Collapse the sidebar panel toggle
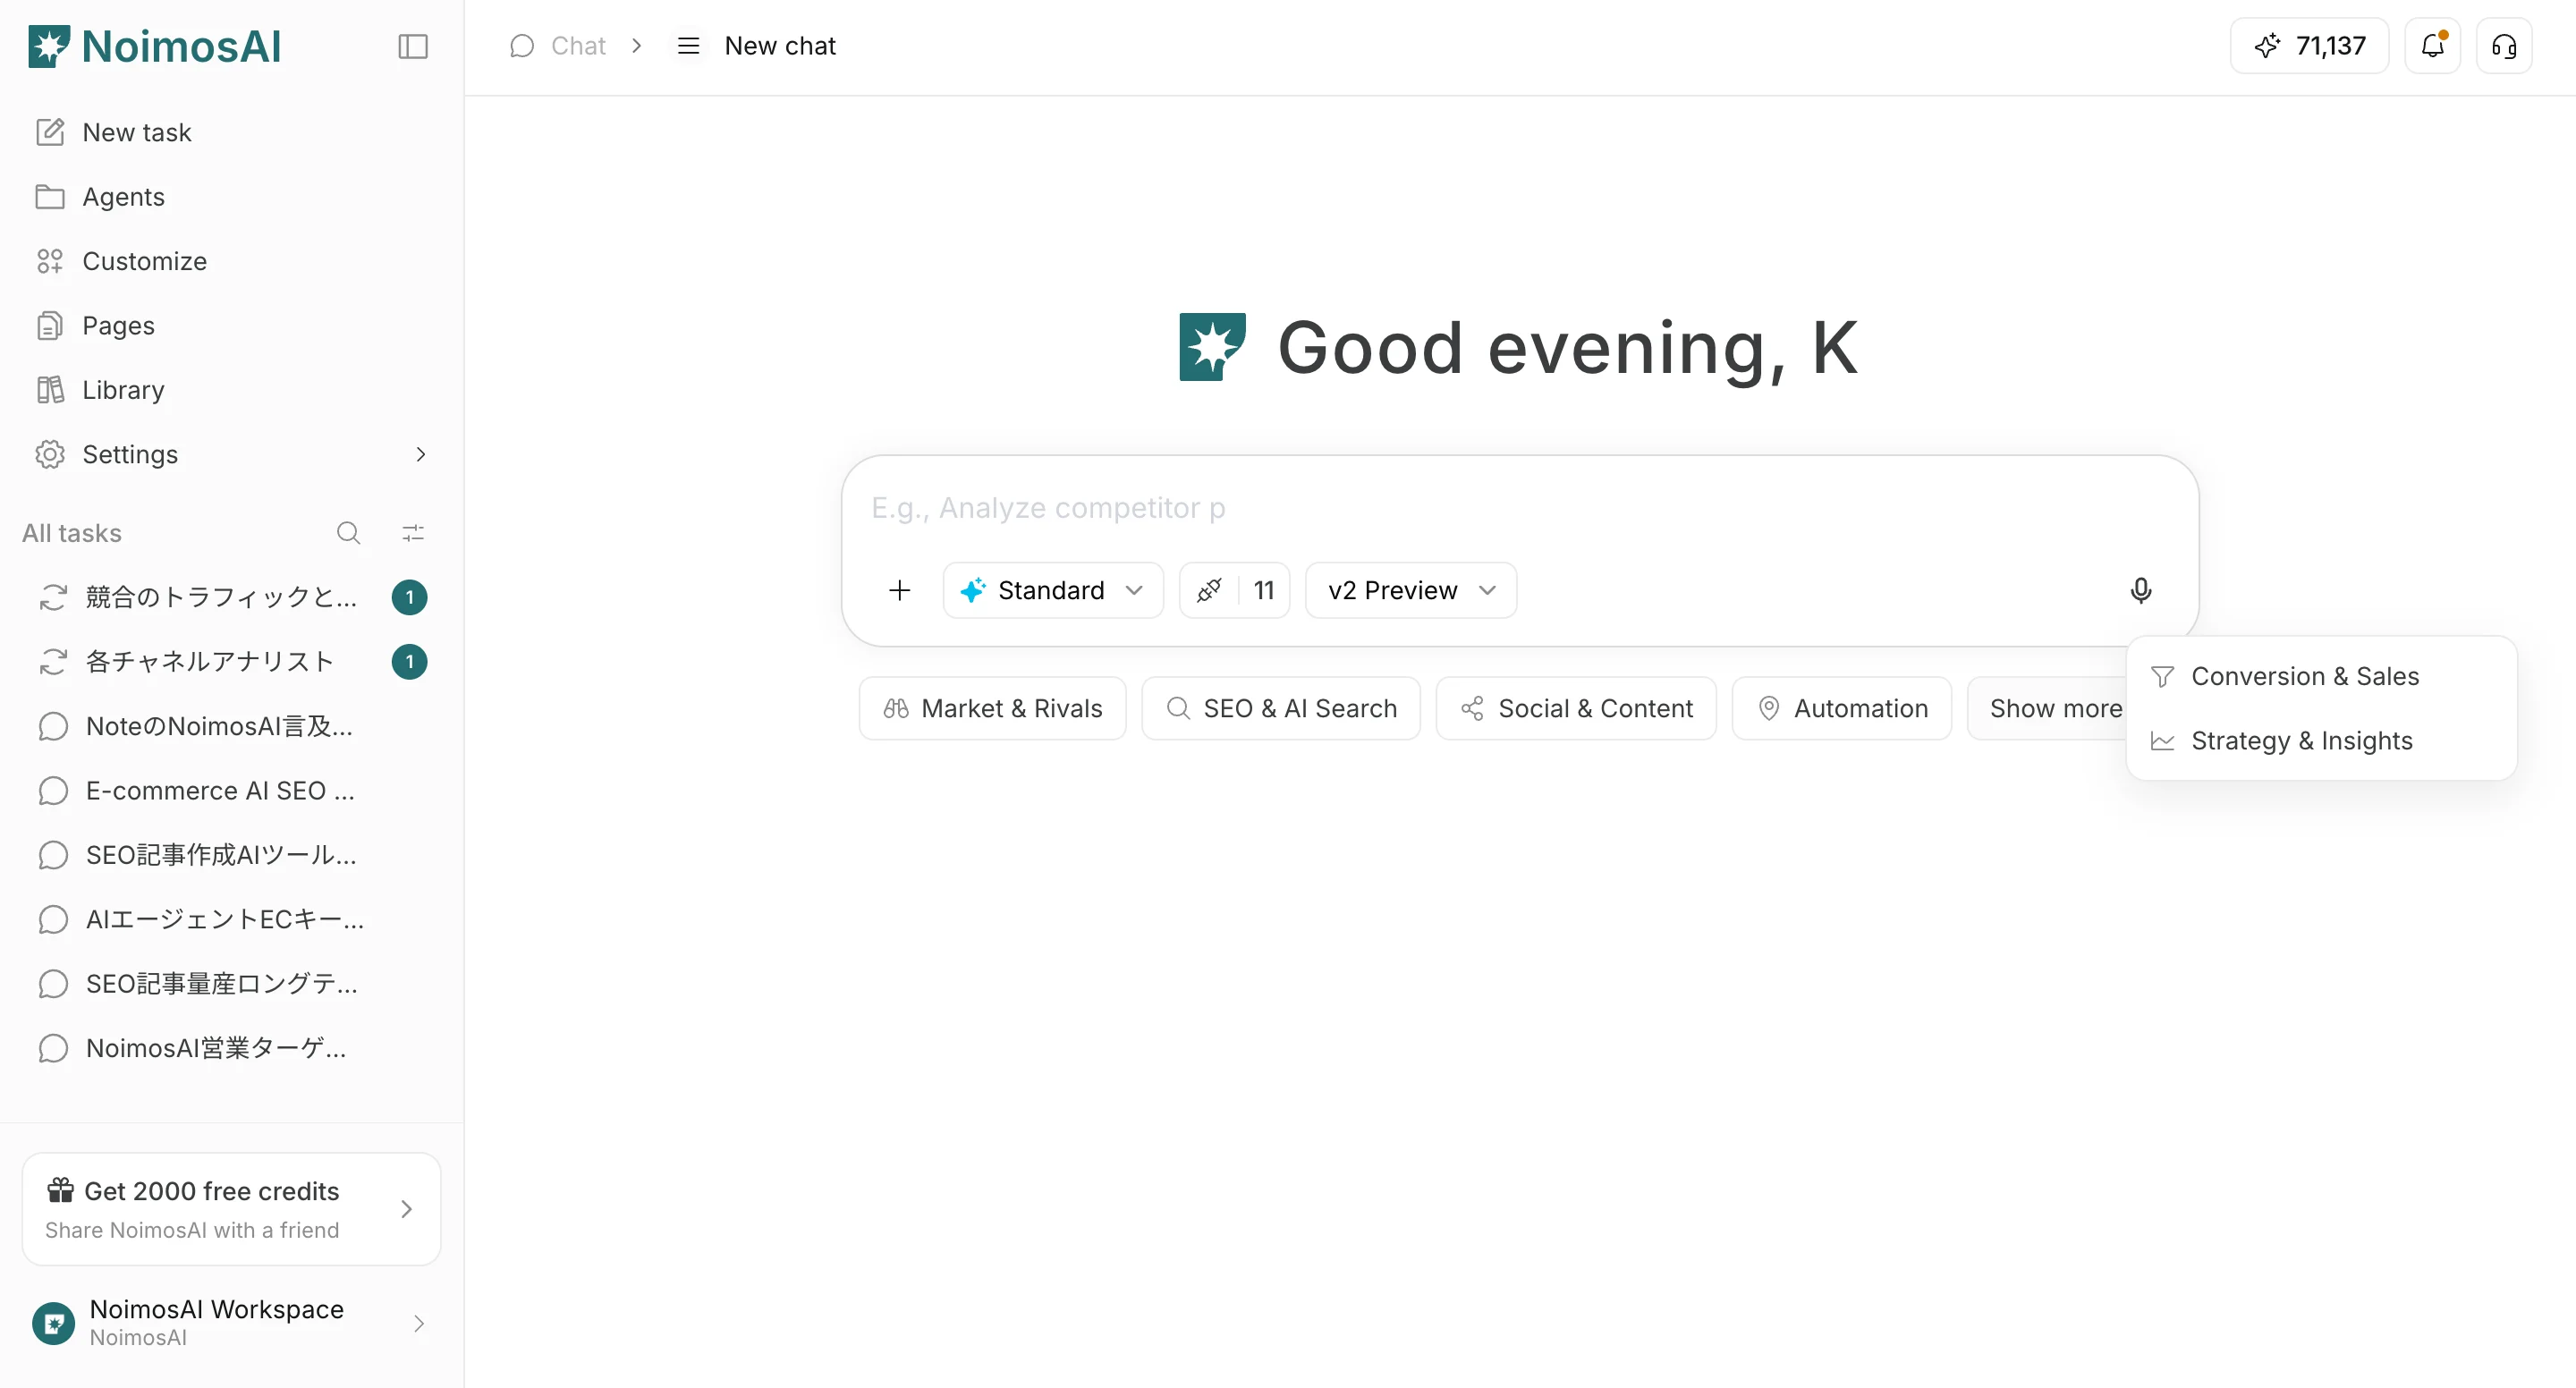 [x=413, y=46]
